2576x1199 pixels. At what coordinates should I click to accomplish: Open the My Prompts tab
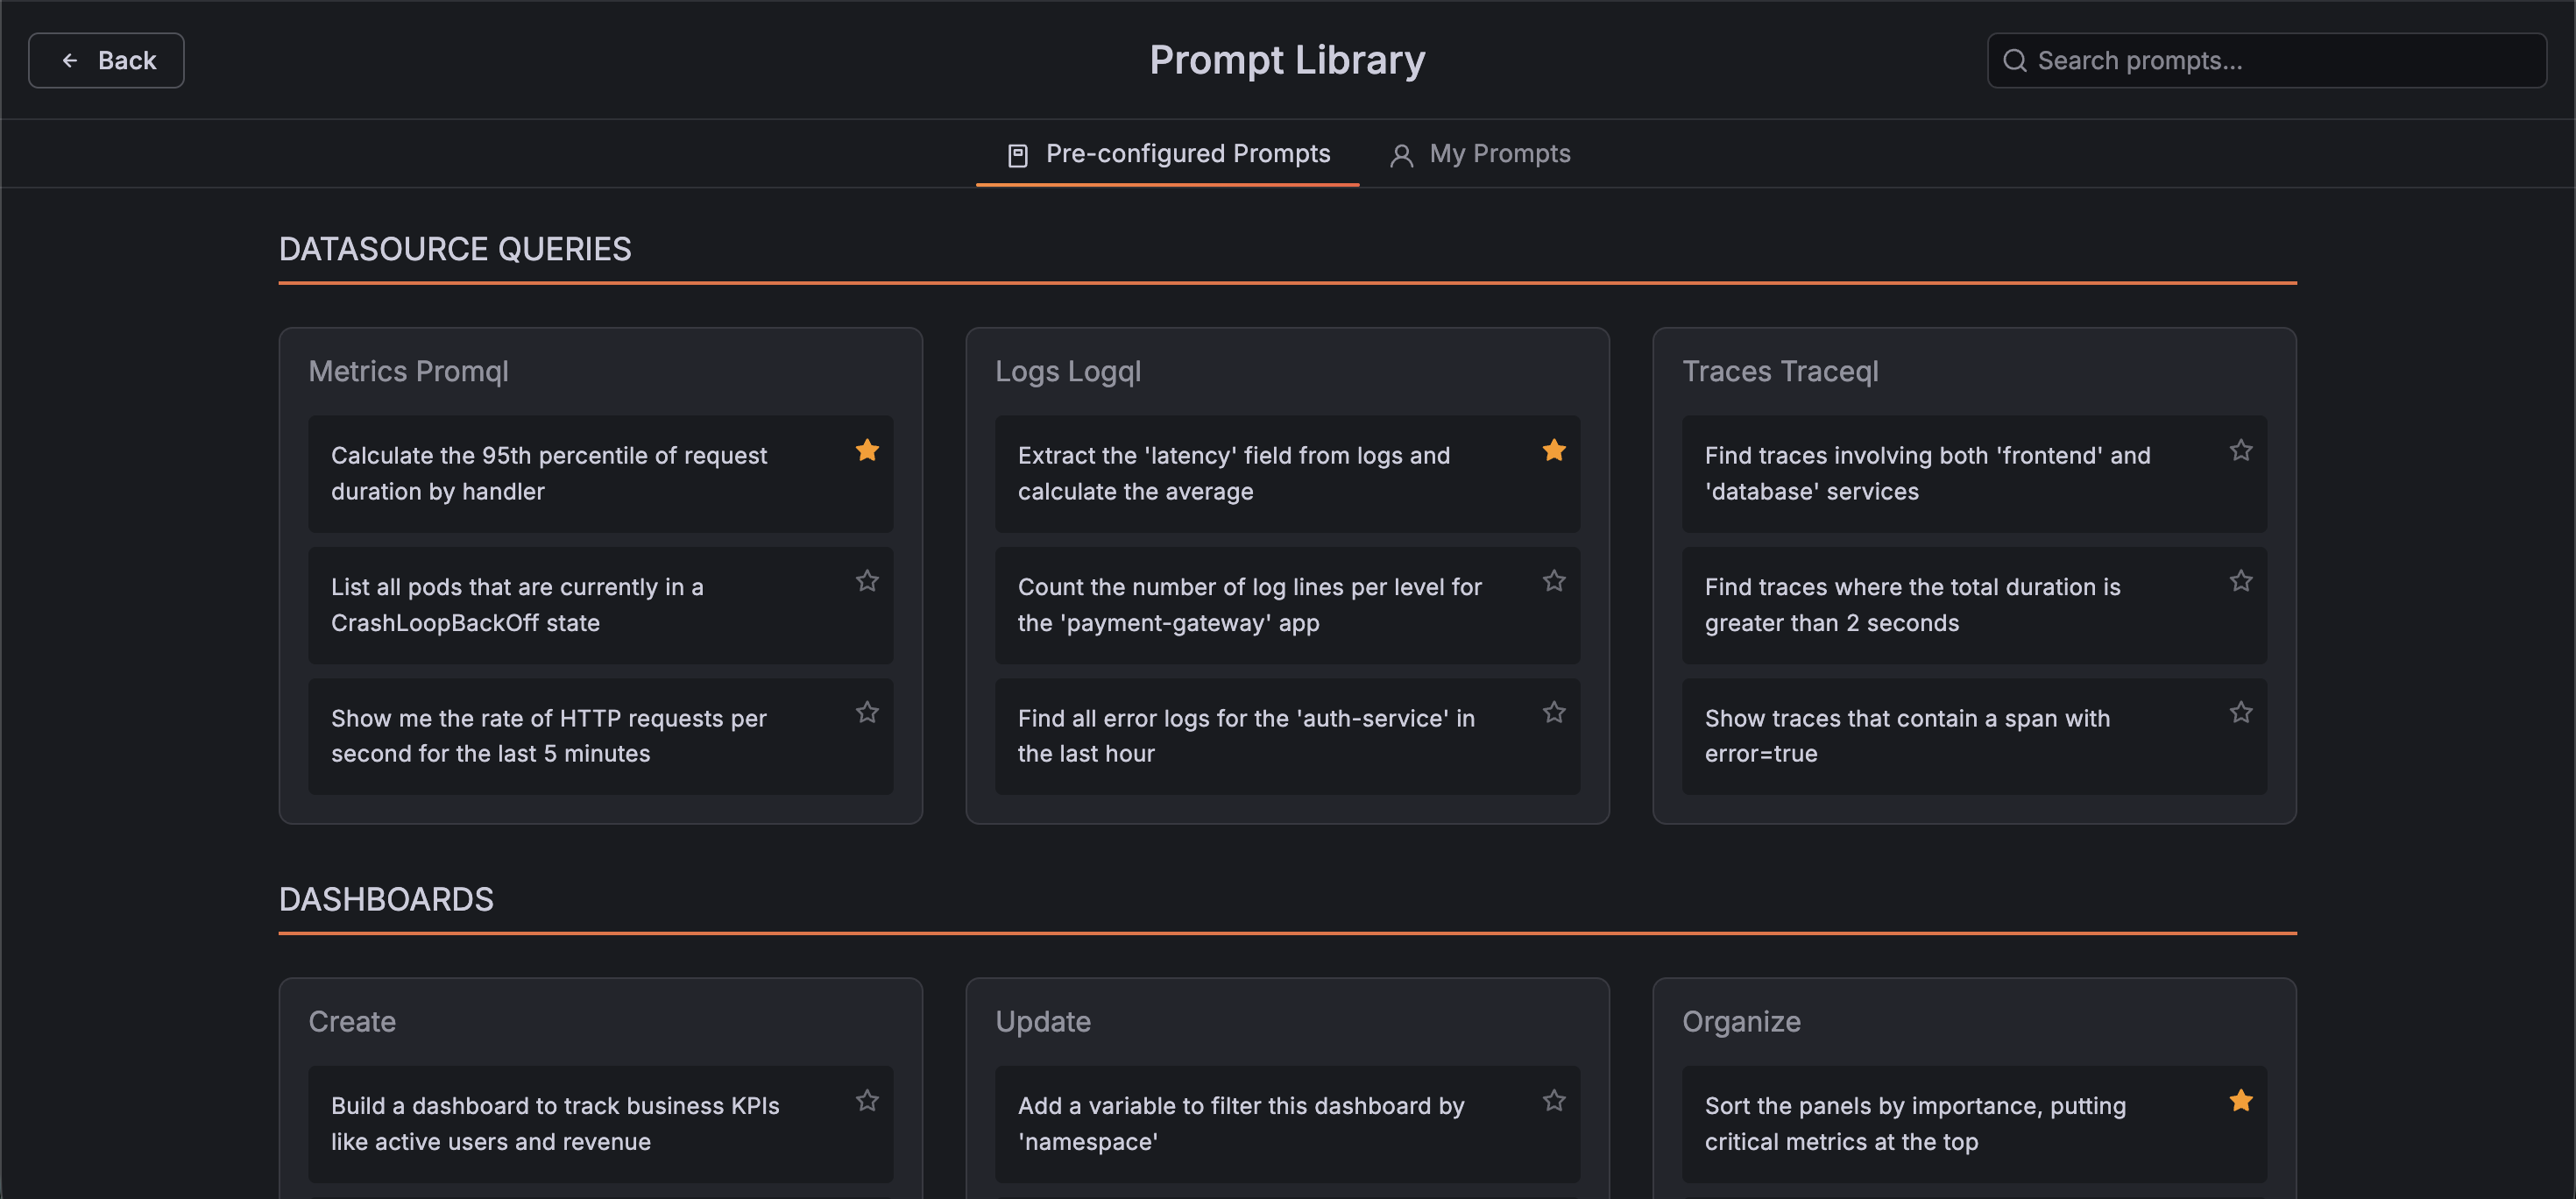pos(1480,154)
